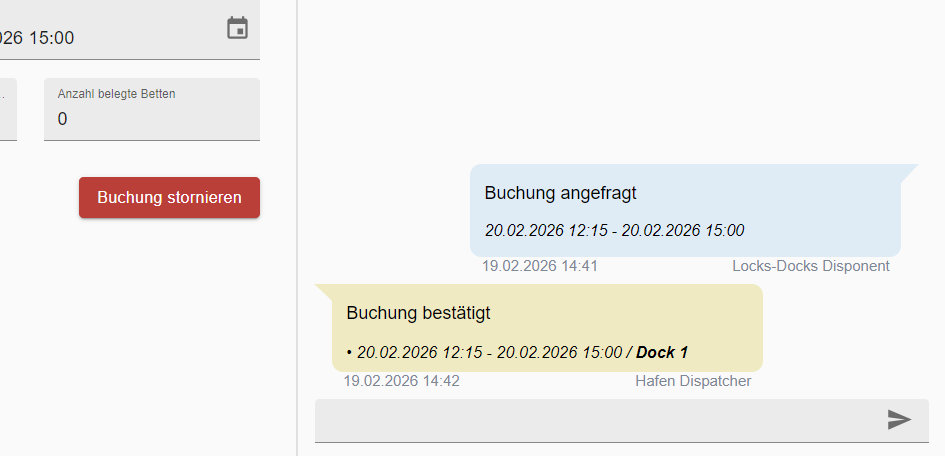Click the vertical divider between form and chat
Screen dimensions: 945x456
pyautogui.click(x=297, y=228)
